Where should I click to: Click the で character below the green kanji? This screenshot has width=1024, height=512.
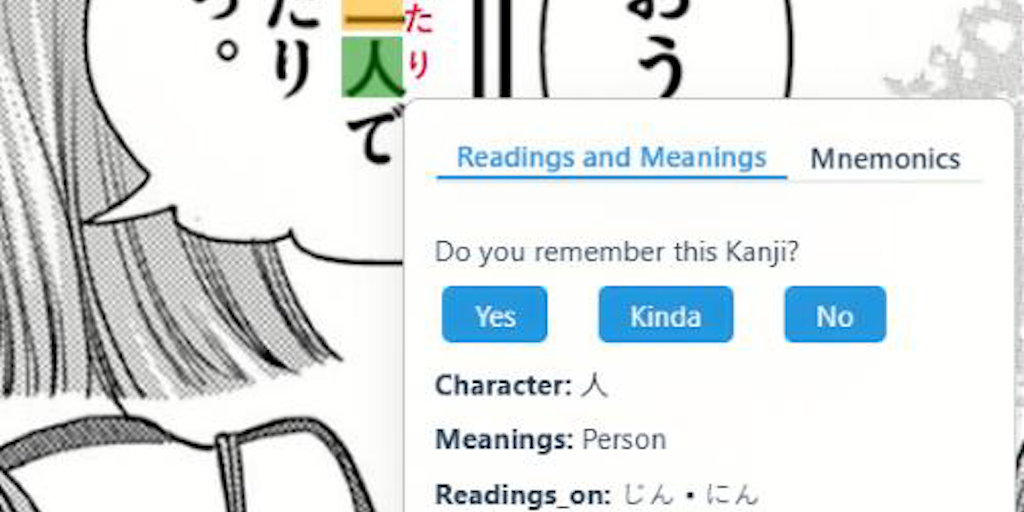point(371,133)
